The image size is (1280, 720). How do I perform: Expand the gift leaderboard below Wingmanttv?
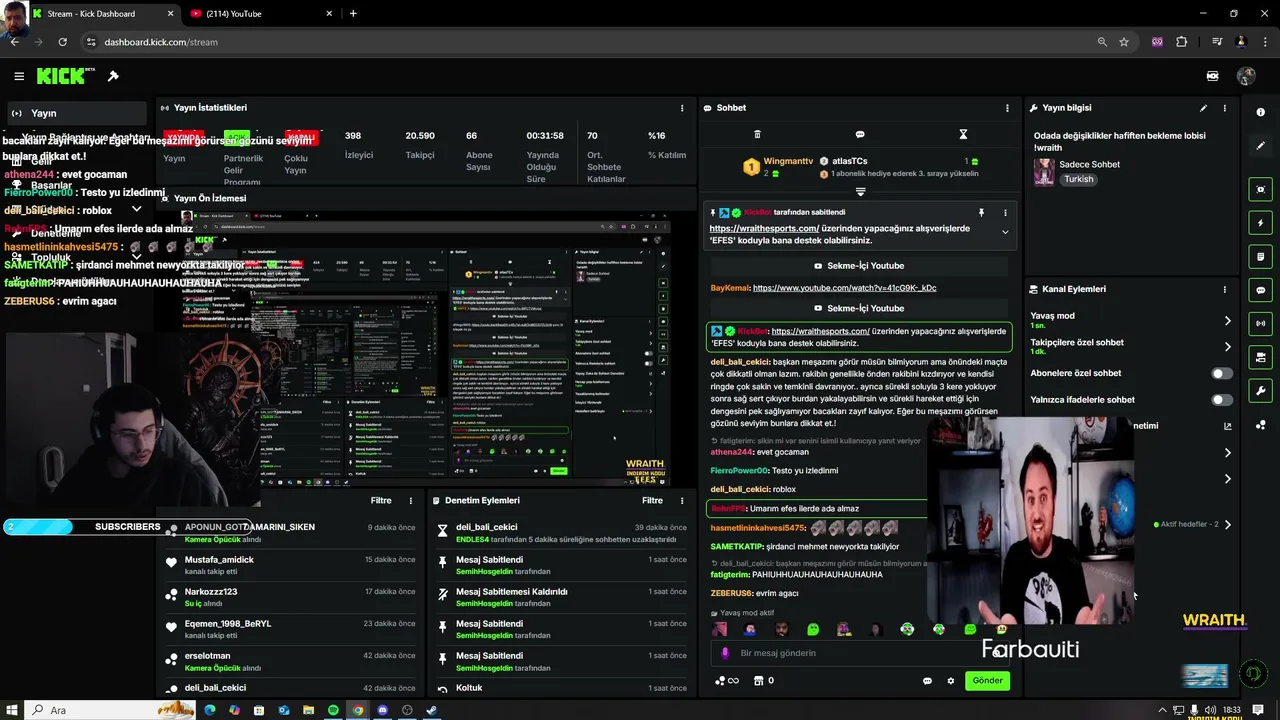pyautogui.click(x=860, y=192)
